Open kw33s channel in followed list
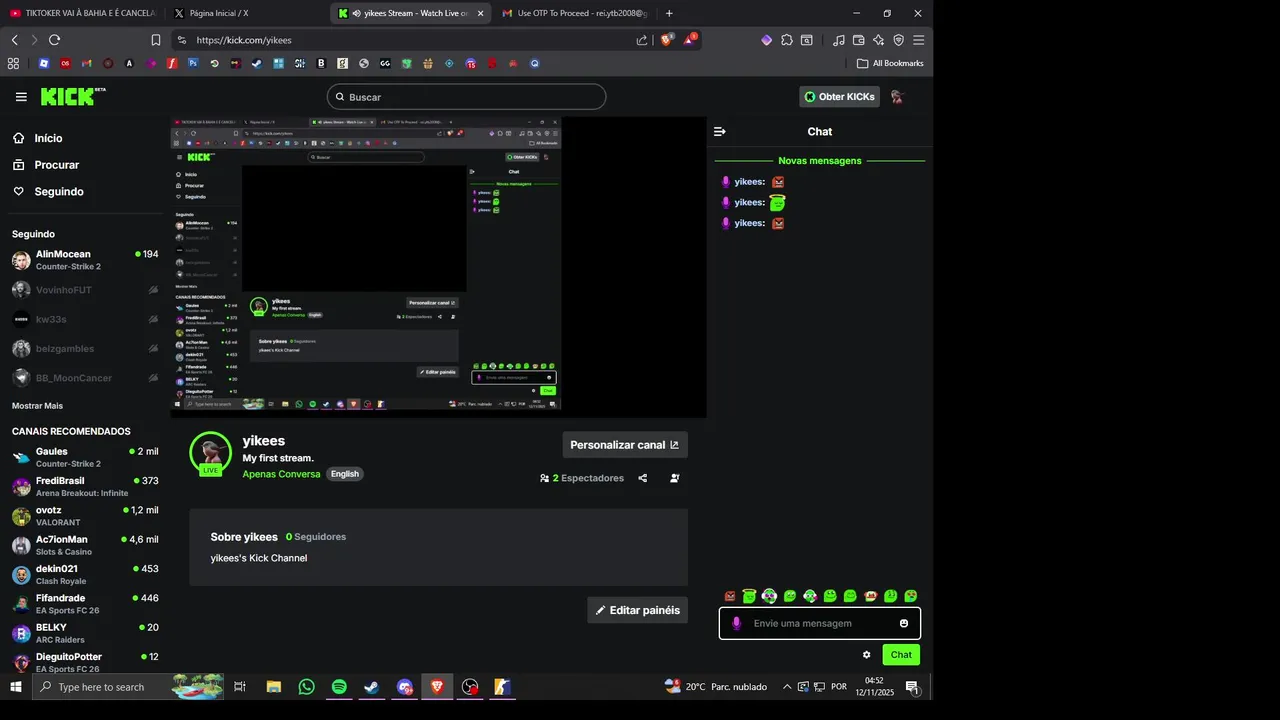 (x=84, y=319)
